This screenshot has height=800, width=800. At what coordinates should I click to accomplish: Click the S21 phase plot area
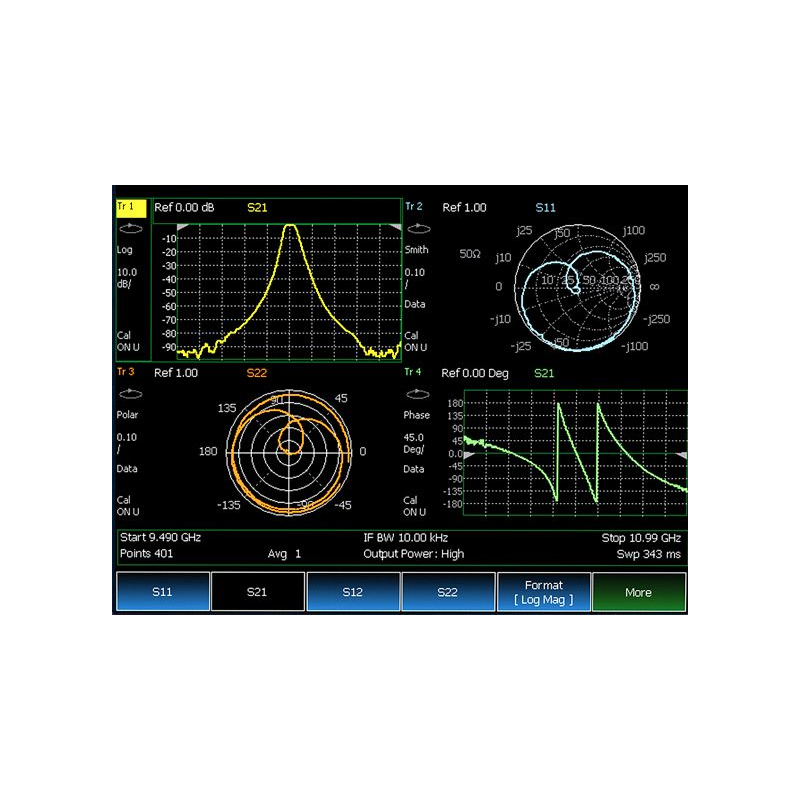coord(576,453)
